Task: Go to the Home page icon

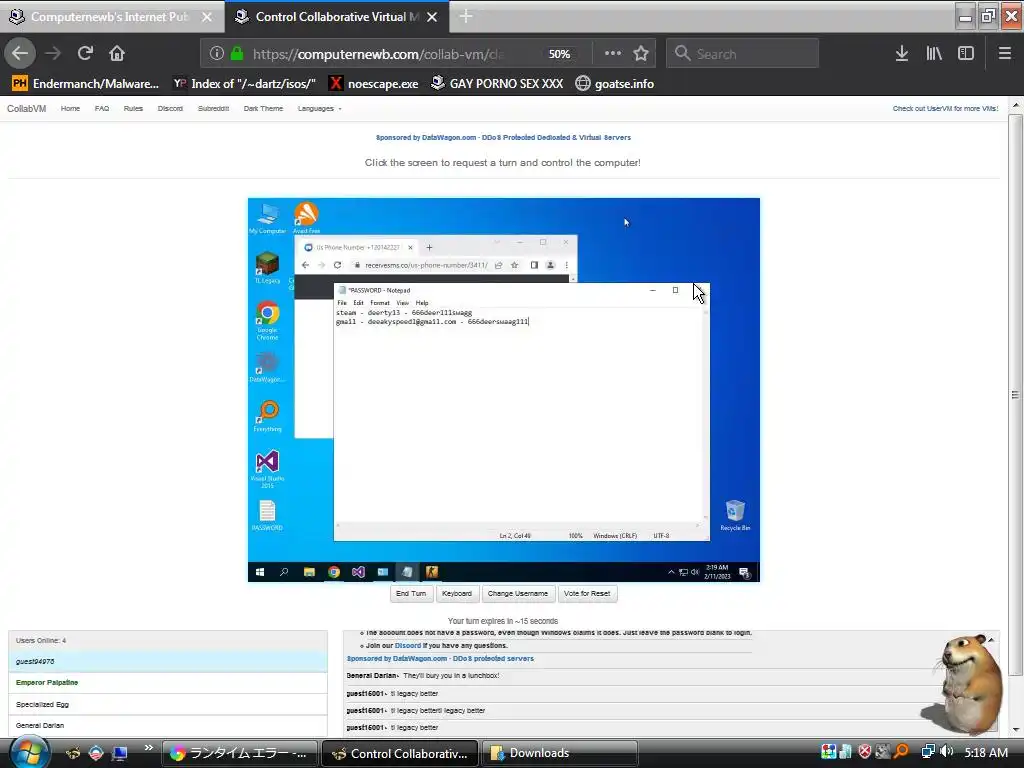Action: pos(117,53)
